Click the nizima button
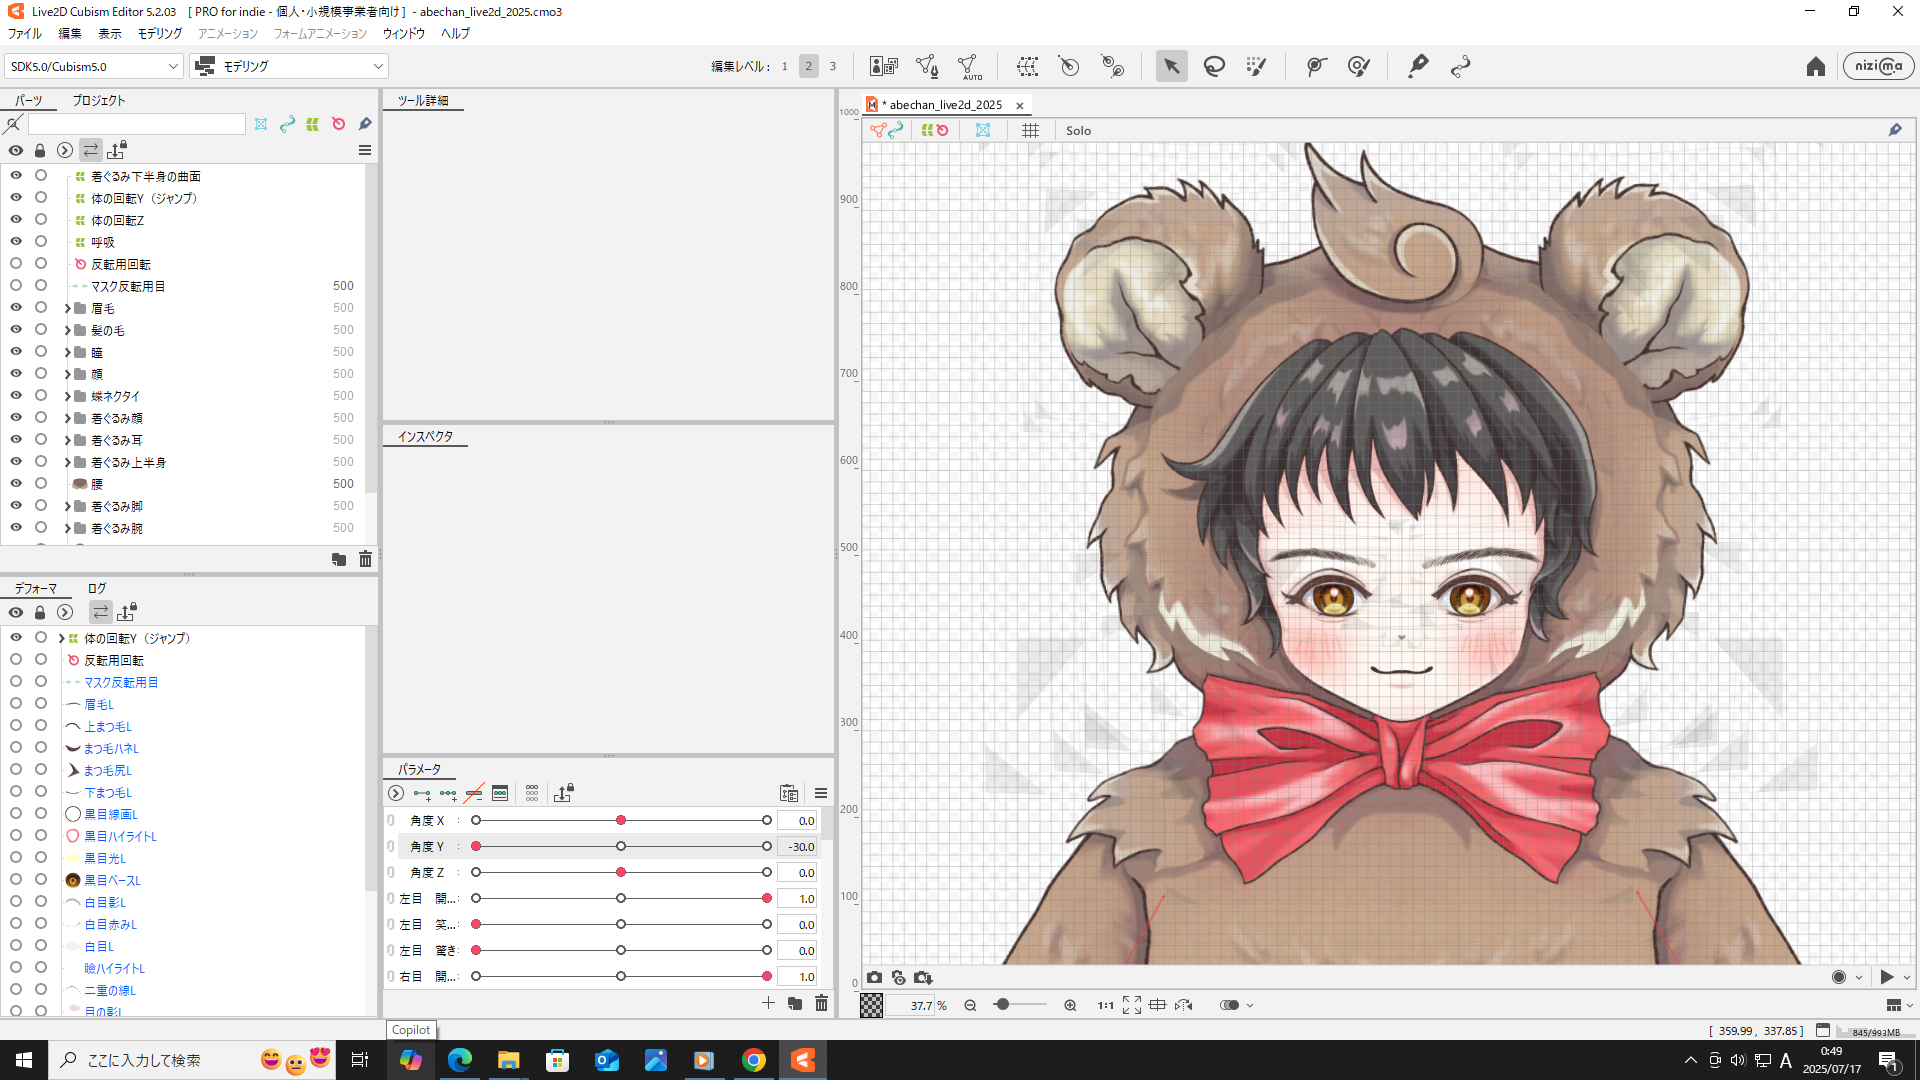1920x1080 pixels. 1878,67
